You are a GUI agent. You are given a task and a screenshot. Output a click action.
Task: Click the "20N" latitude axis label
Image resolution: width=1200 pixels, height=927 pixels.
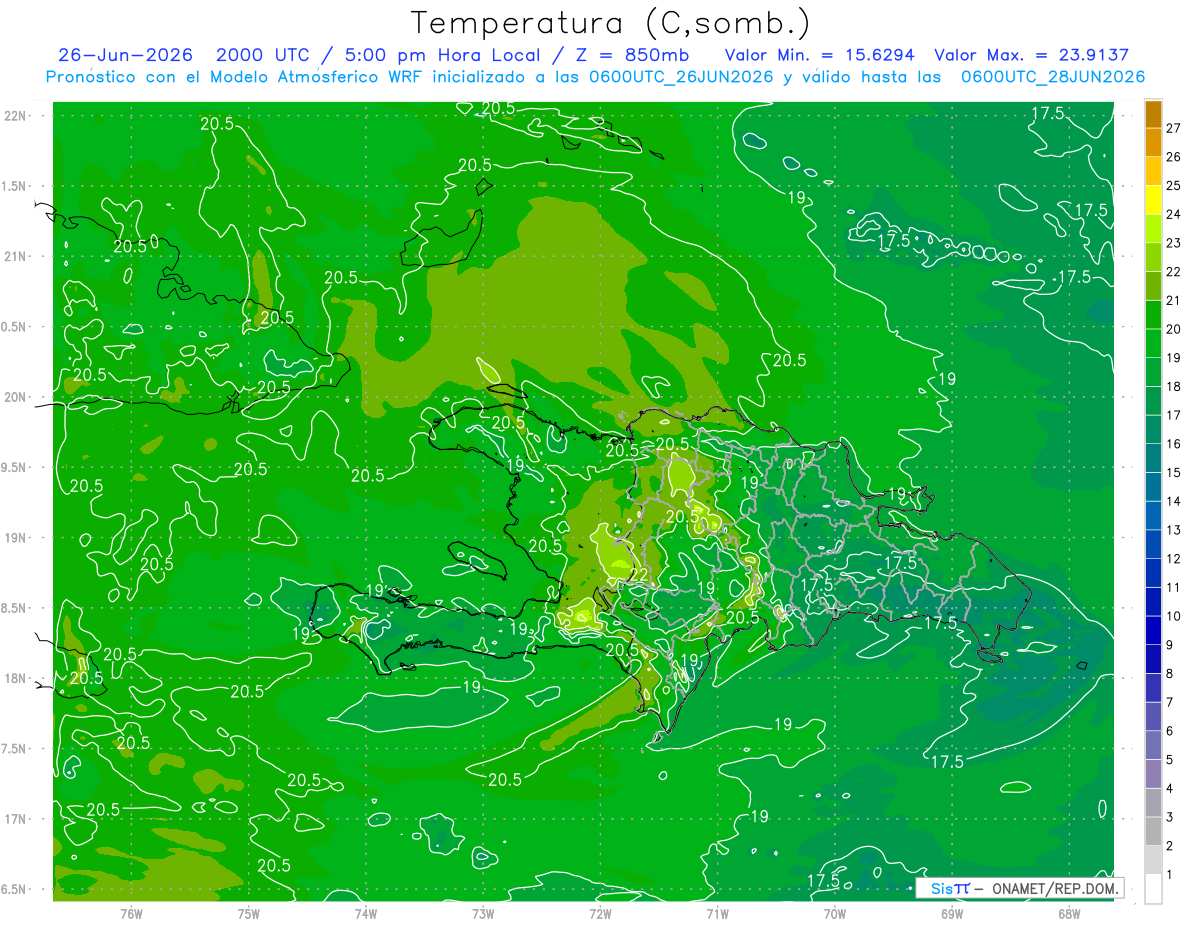16,397
